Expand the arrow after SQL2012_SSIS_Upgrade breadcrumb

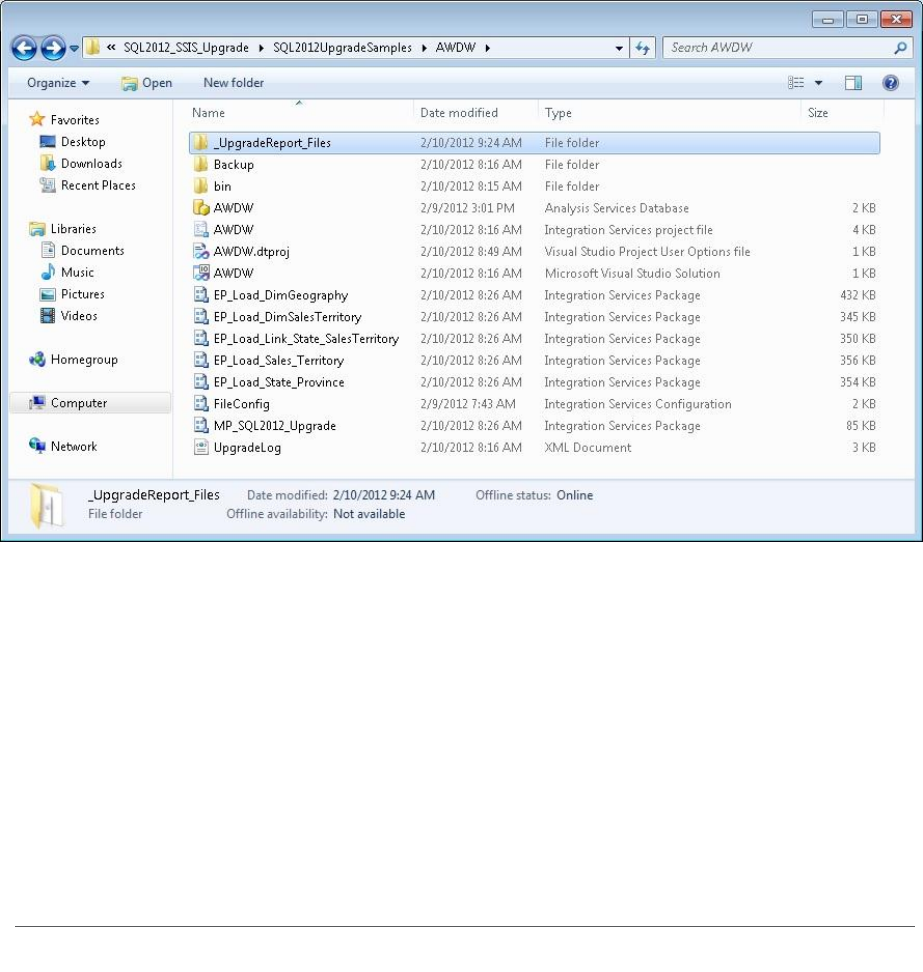tap(261, 48)
